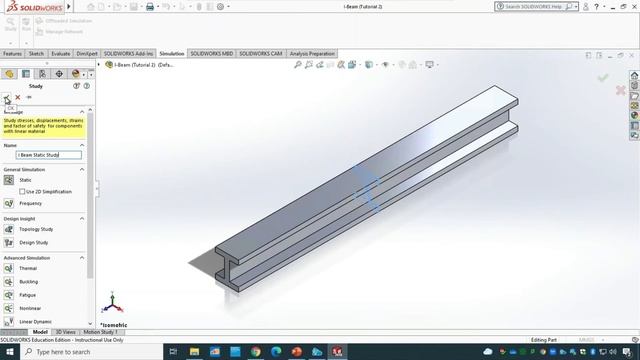The image size is (640, 360).
Task: Click the Print icon in top toolbar
Action: 150,7
